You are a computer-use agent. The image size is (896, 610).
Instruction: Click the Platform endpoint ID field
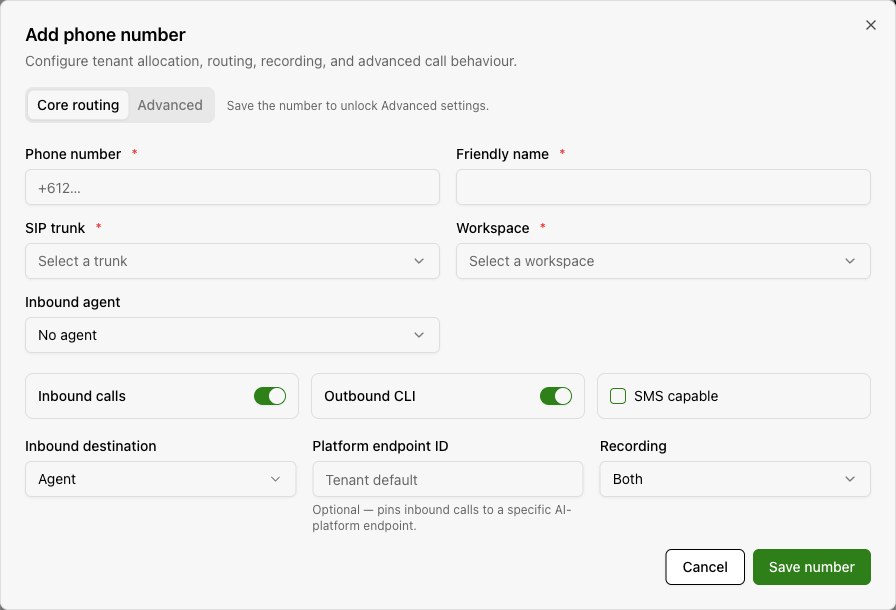[447, 479]
